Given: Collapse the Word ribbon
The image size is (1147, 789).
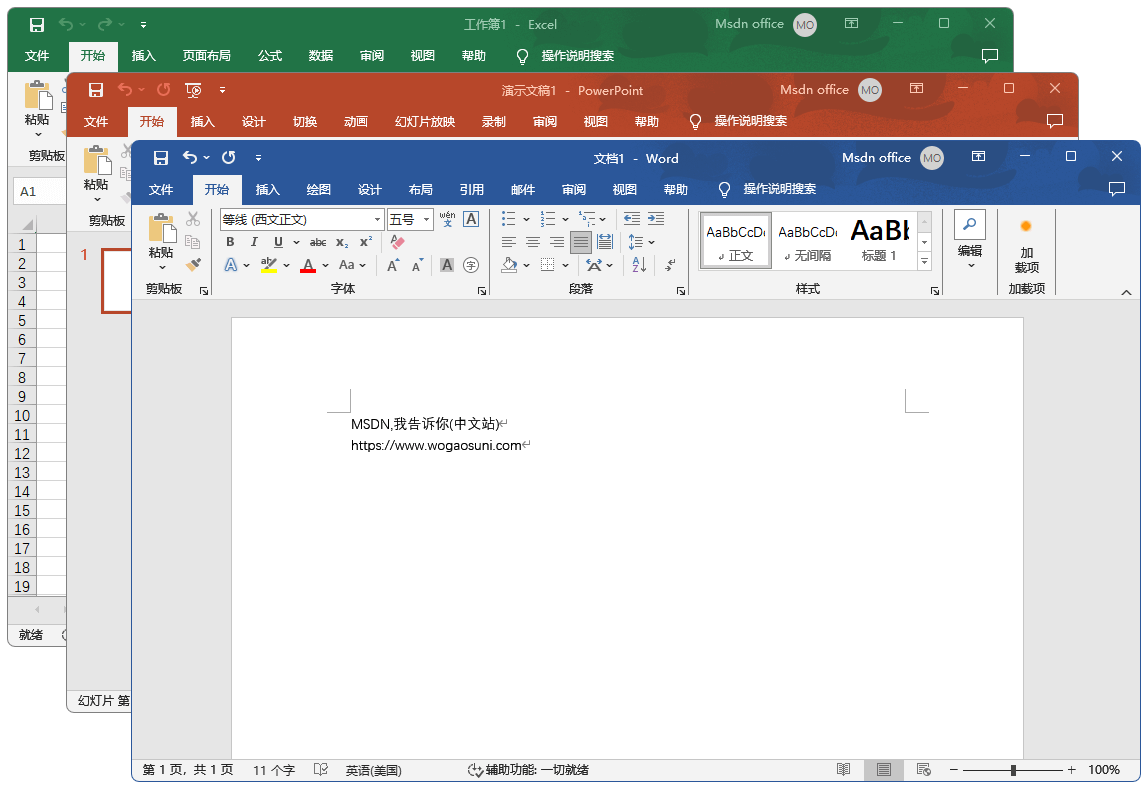Looking at the screenshot, I should point(1126,292).
